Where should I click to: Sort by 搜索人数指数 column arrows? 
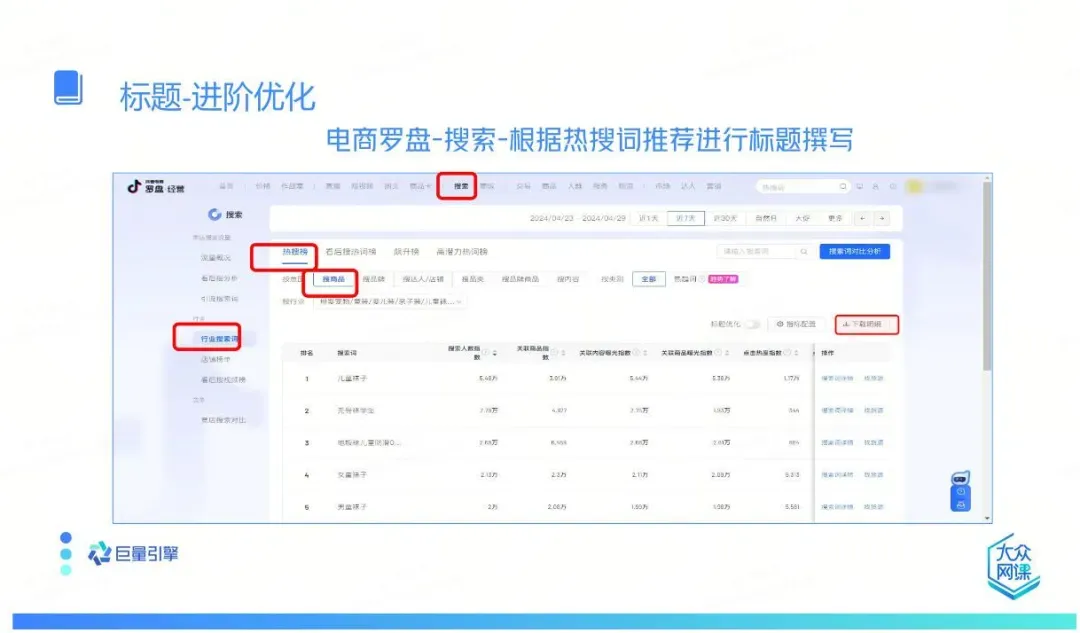495,353
